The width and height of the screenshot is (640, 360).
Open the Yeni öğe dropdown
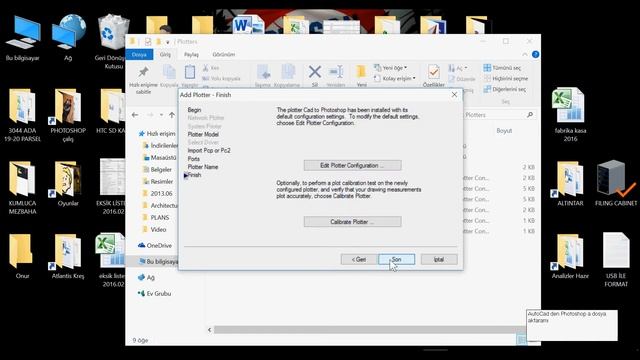(x=391, y=68)
